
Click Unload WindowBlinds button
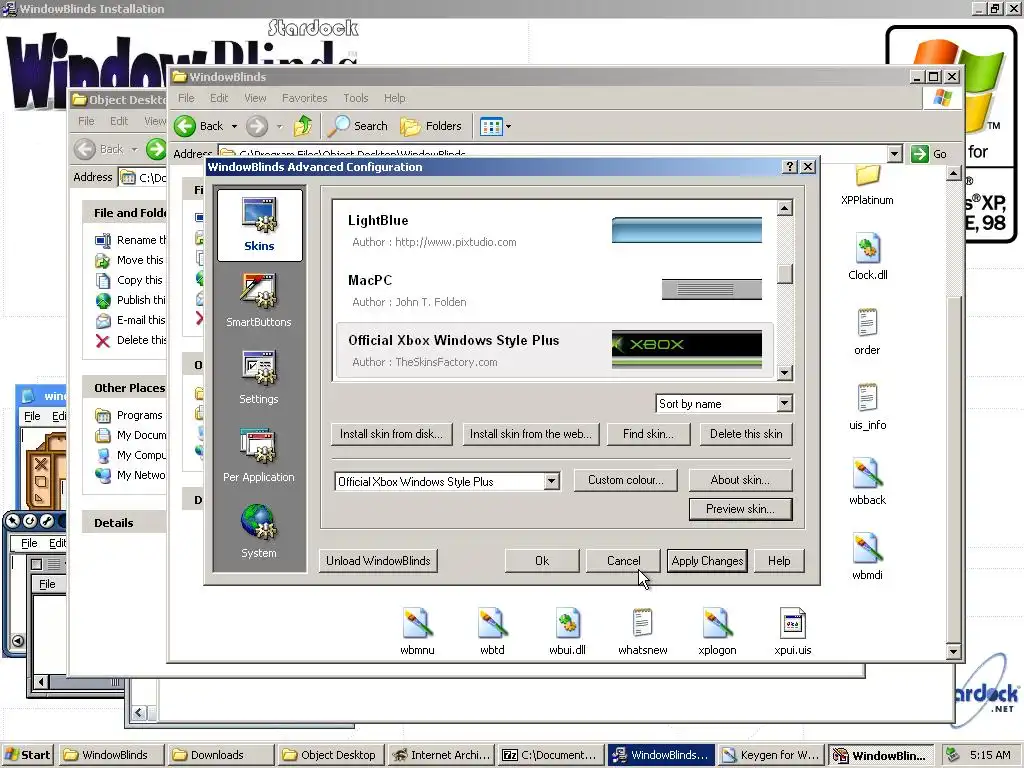point(378,561)
